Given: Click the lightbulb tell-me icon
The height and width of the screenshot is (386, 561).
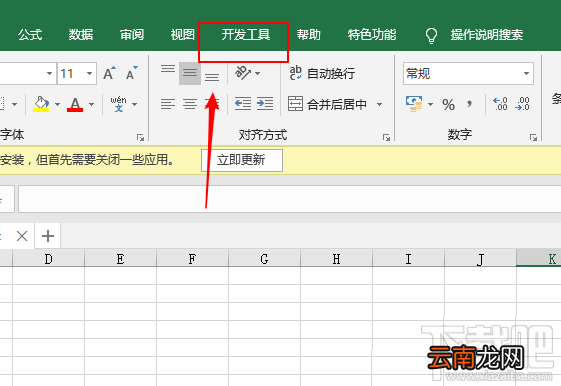Looking at the screenshot, I should [x=431, y=35].
